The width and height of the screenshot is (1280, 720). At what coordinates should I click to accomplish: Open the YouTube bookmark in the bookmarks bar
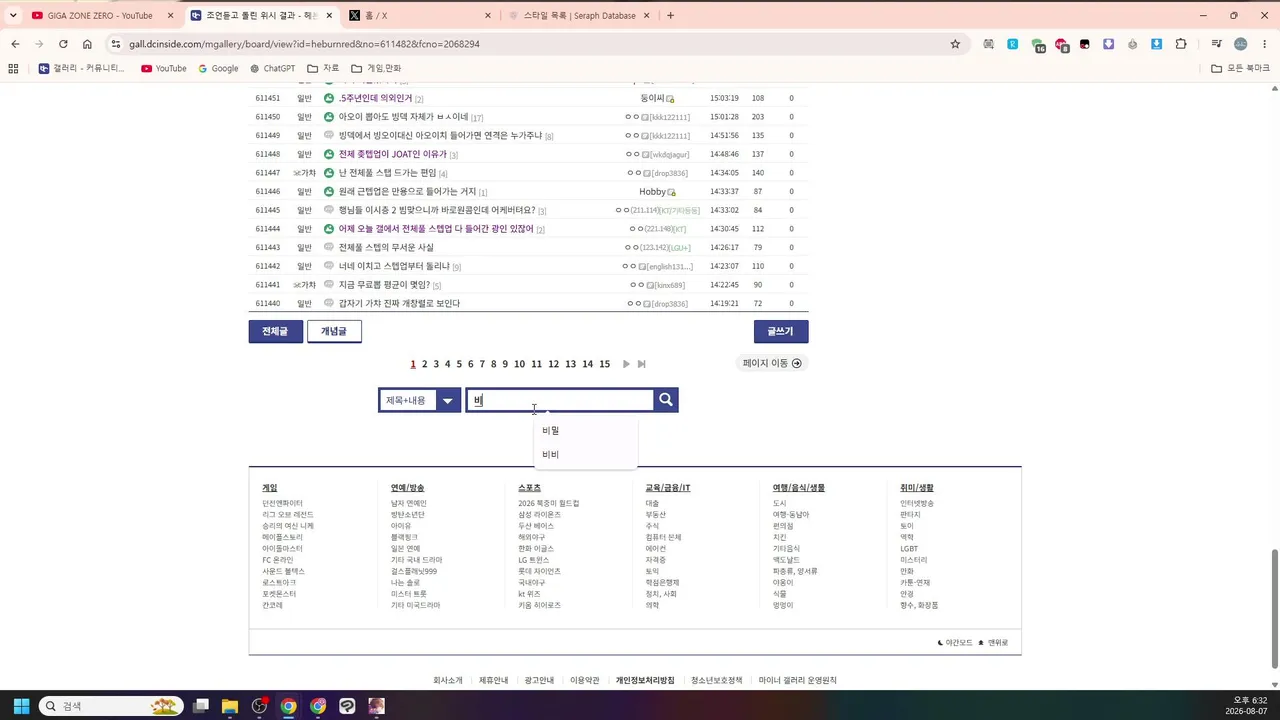(x=164, y=68)
